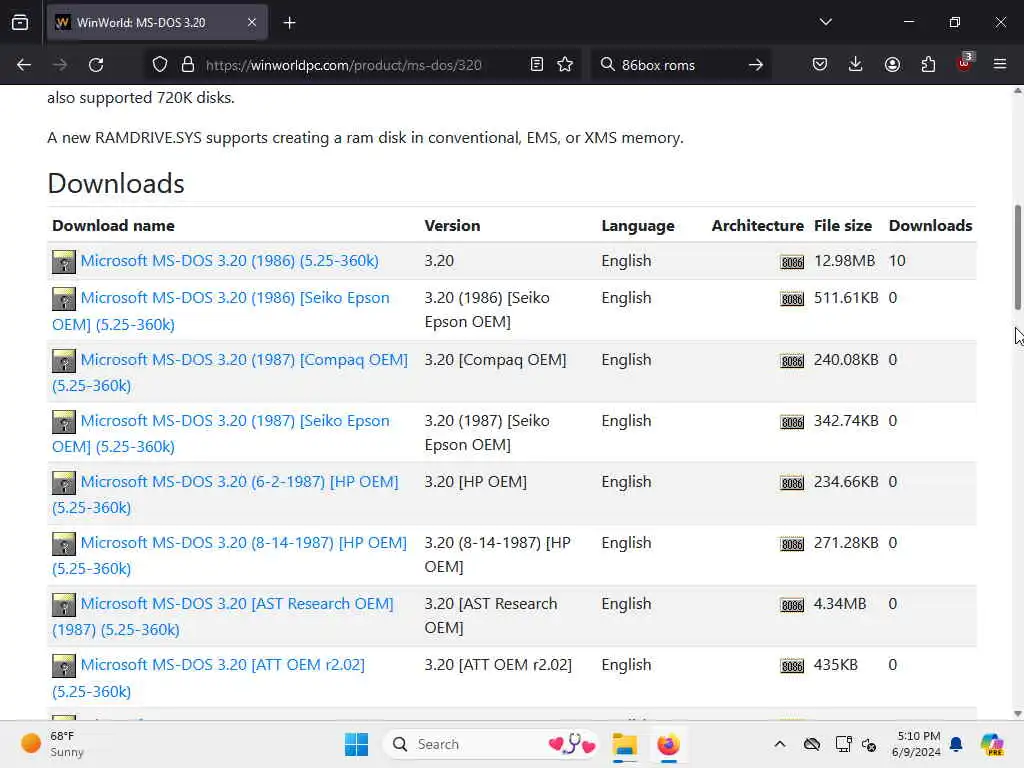Click the Language column header

pos(637,225)
